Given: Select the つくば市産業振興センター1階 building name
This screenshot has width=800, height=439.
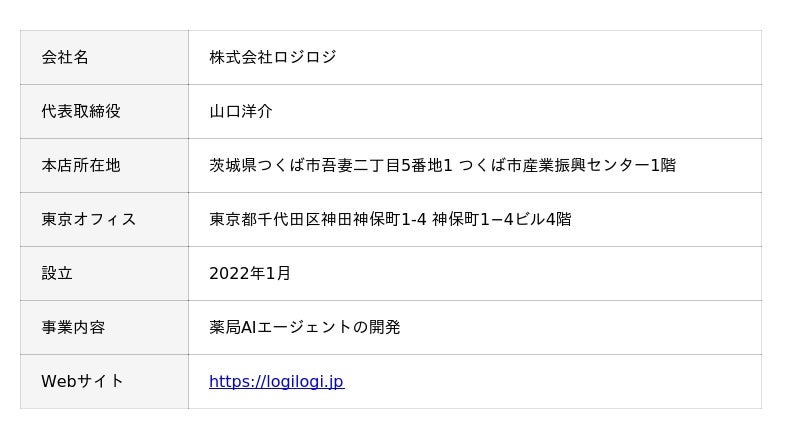Looking at the screenshot, I should pos(567,165).
